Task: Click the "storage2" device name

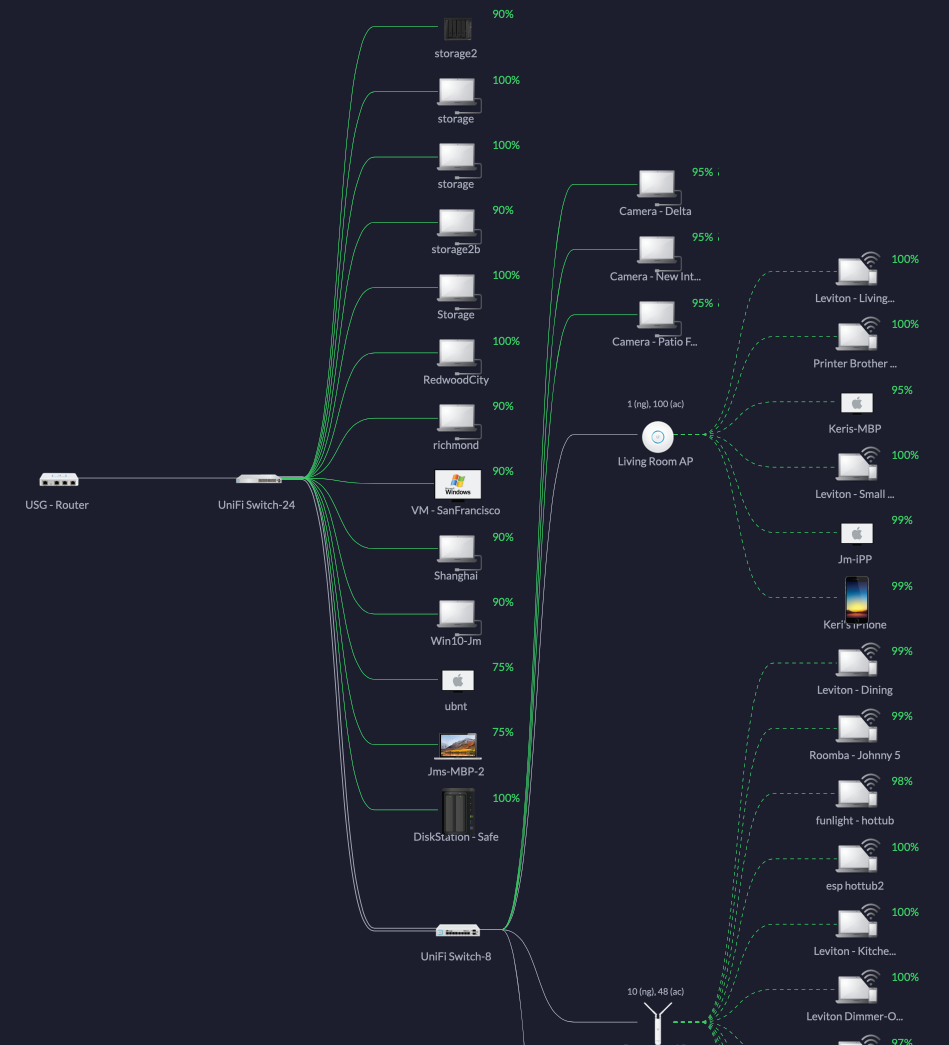Action: point(456,54)
